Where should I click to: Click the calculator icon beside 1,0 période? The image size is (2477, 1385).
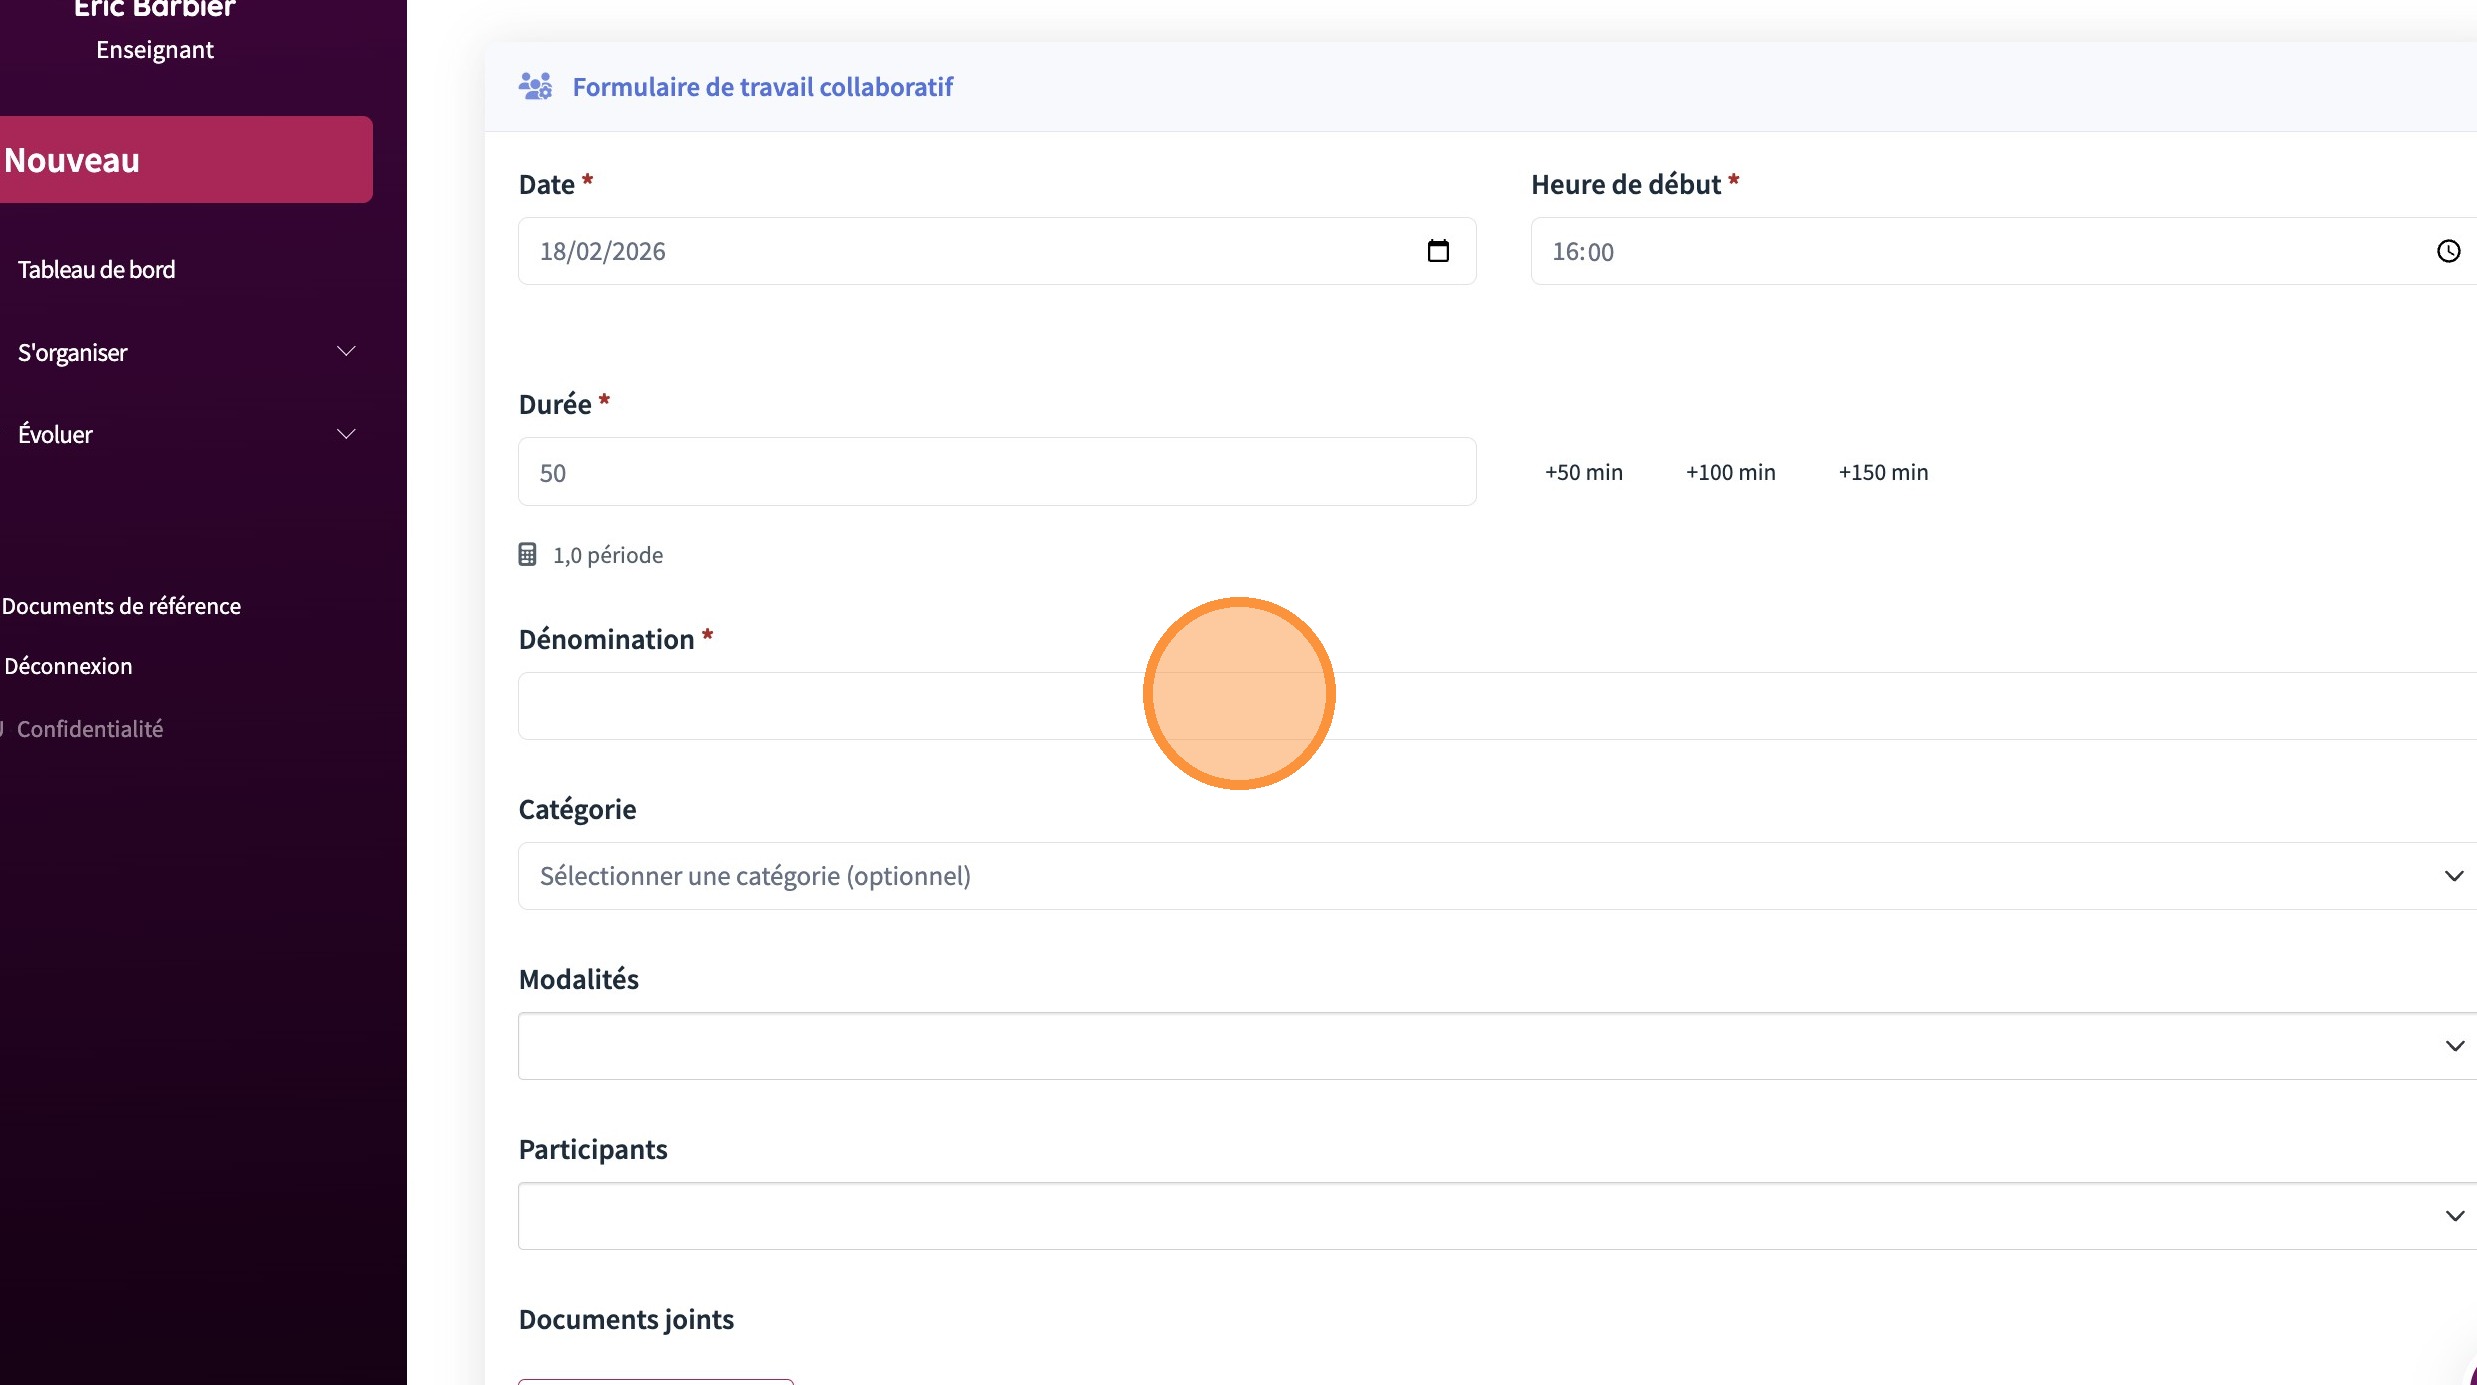pos(527,555)
